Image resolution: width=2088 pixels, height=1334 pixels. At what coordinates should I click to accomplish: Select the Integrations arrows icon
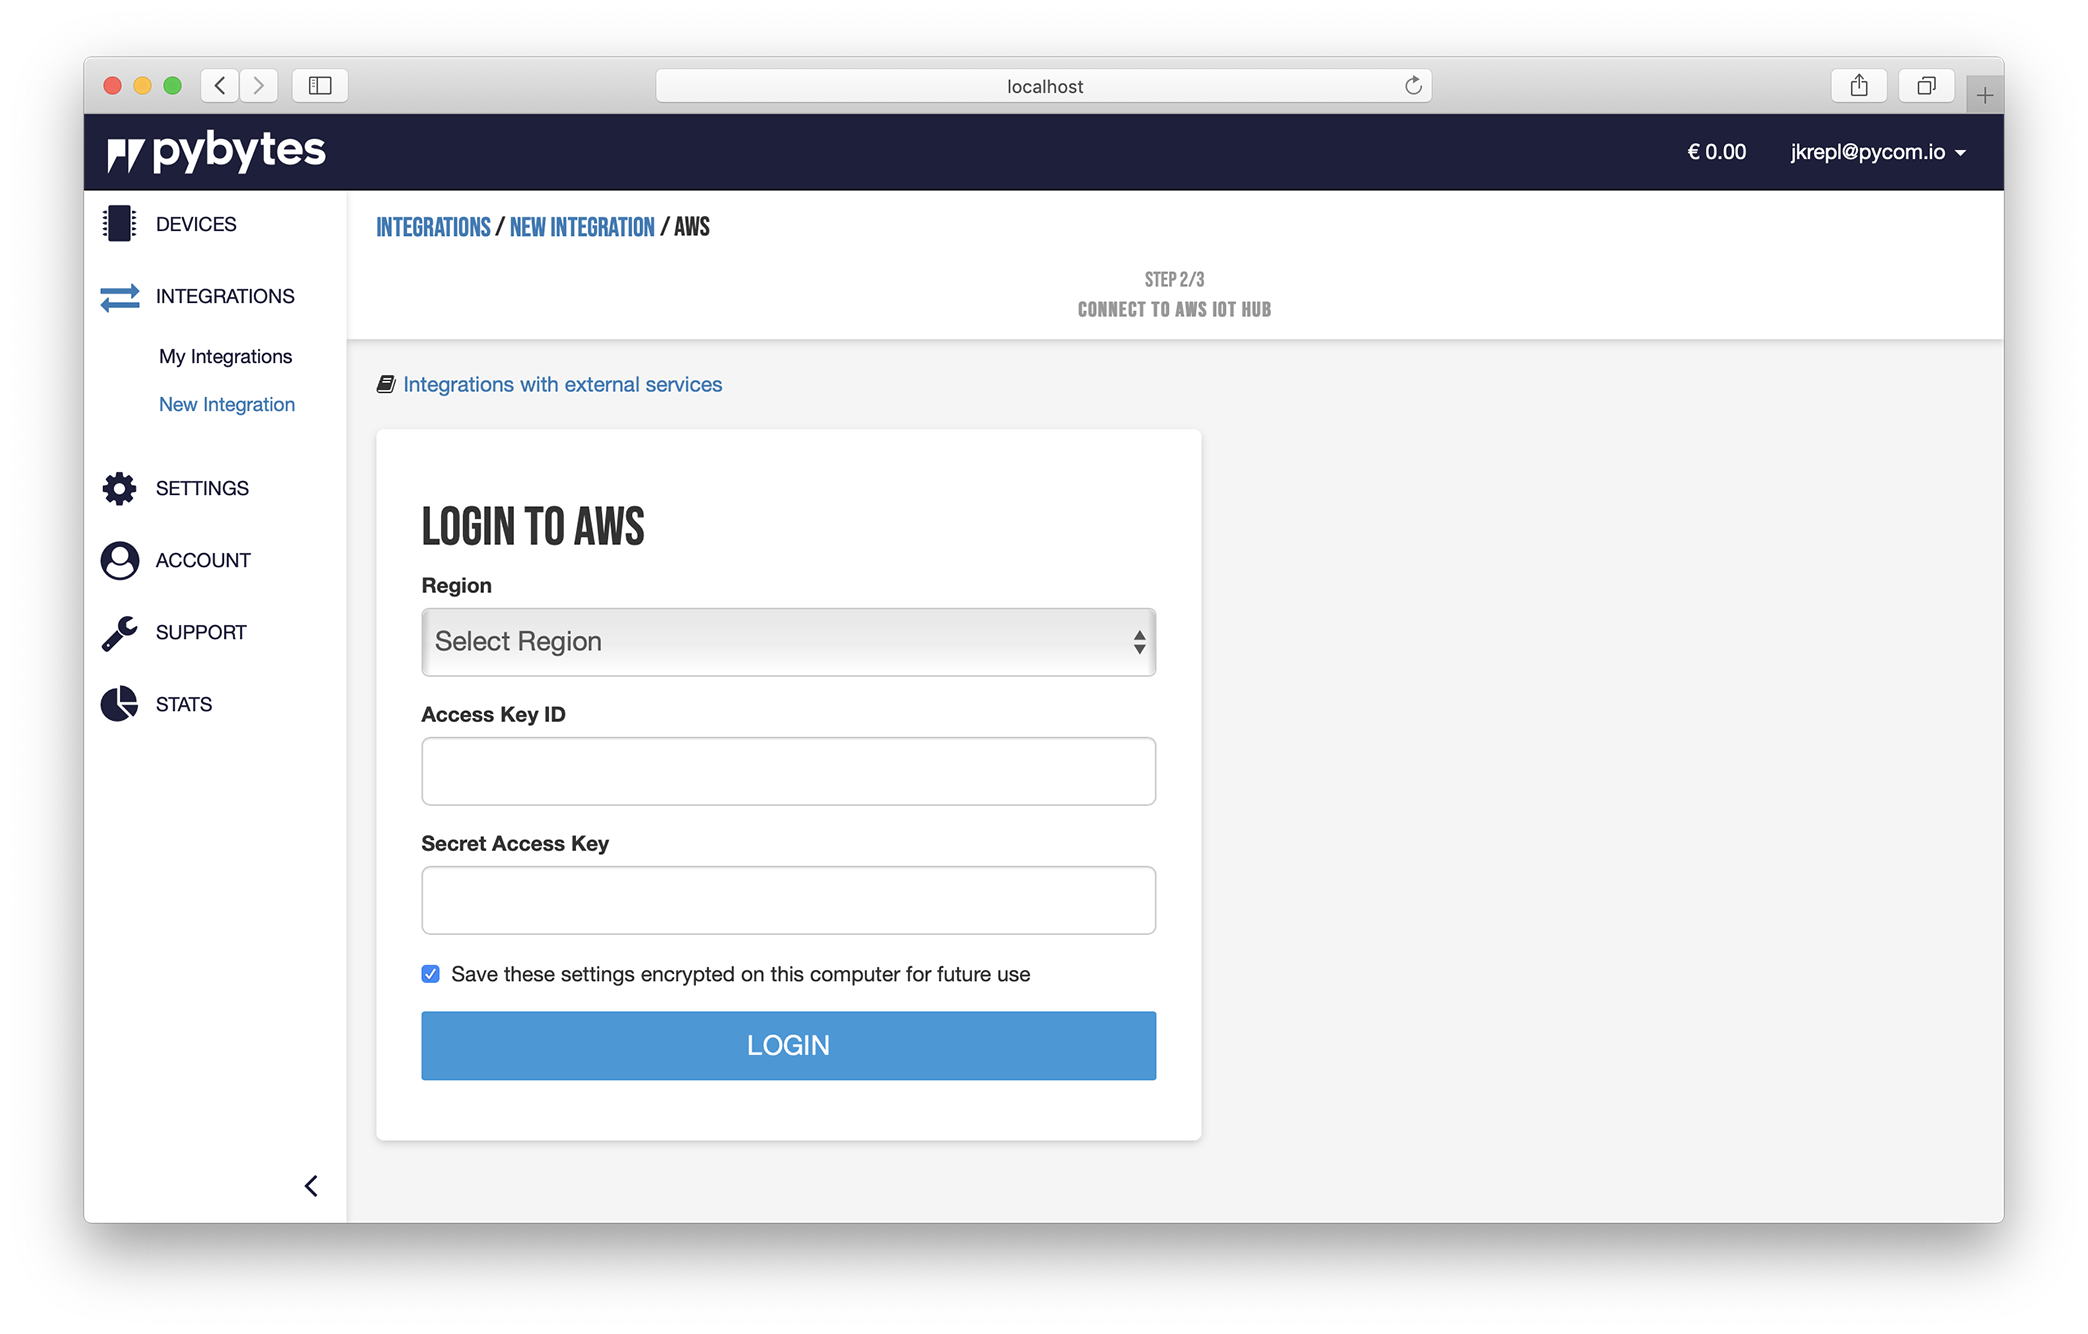coord(118,297)
